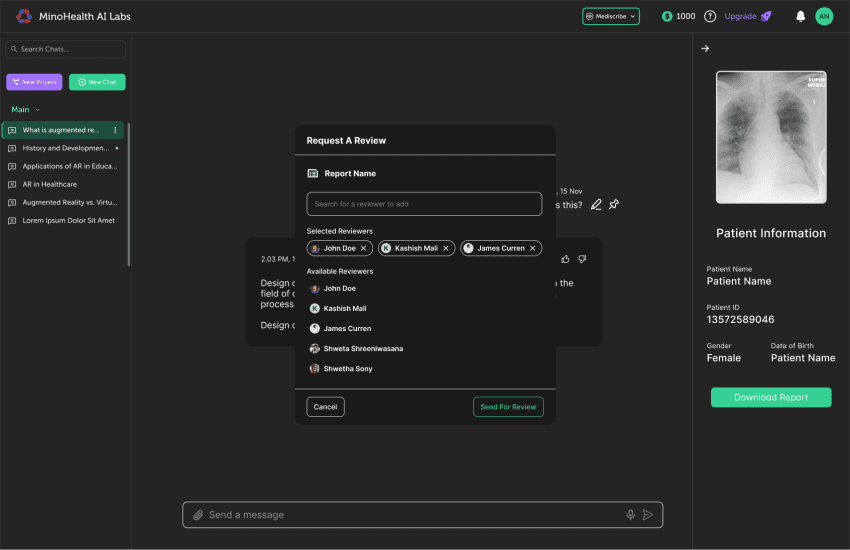Click the edit pencil icon on message
Image resolution: width=850 pixels, height=550 pixels.
596,204
